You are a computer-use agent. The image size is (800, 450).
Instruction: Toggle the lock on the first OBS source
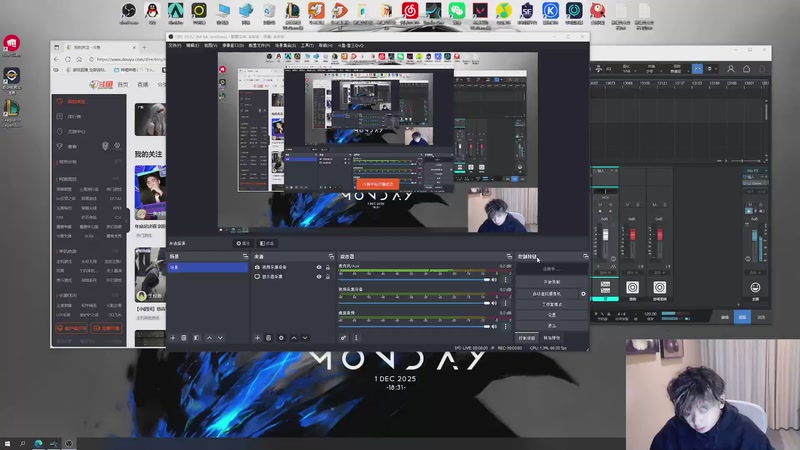[x=328, y=267]
